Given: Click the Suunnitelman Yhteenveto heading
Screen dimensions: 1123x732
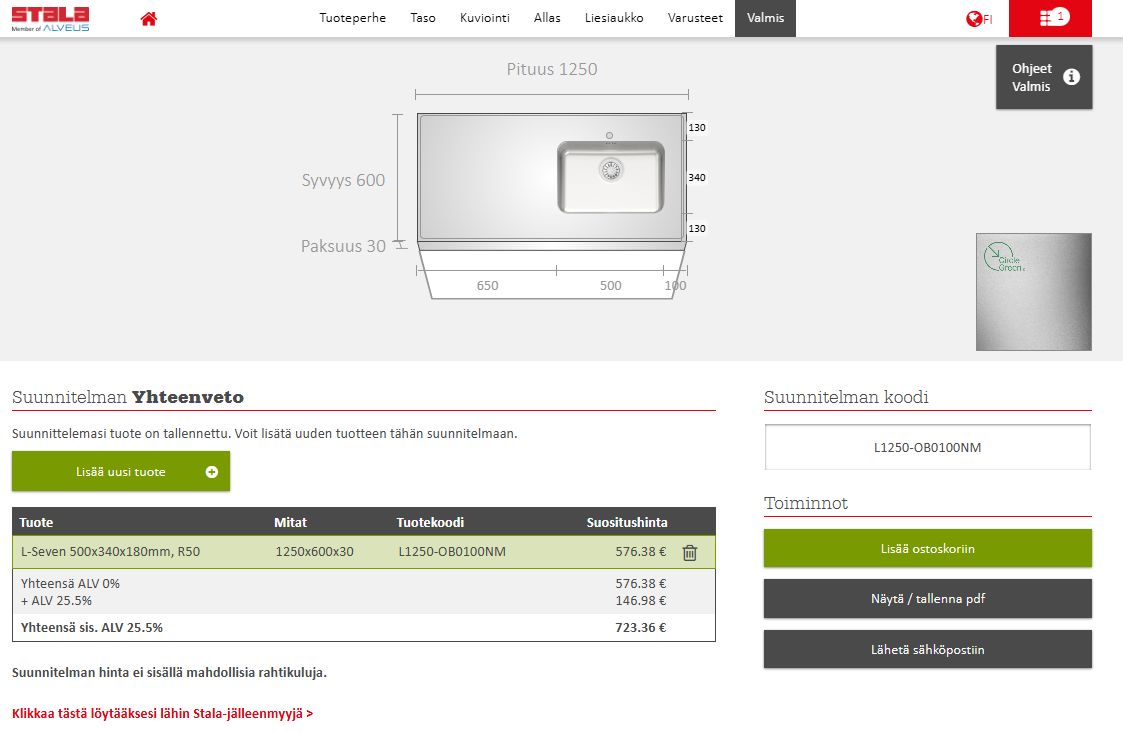Looking at the screenshot, I should pyautogui.click(x=127, y=397).
